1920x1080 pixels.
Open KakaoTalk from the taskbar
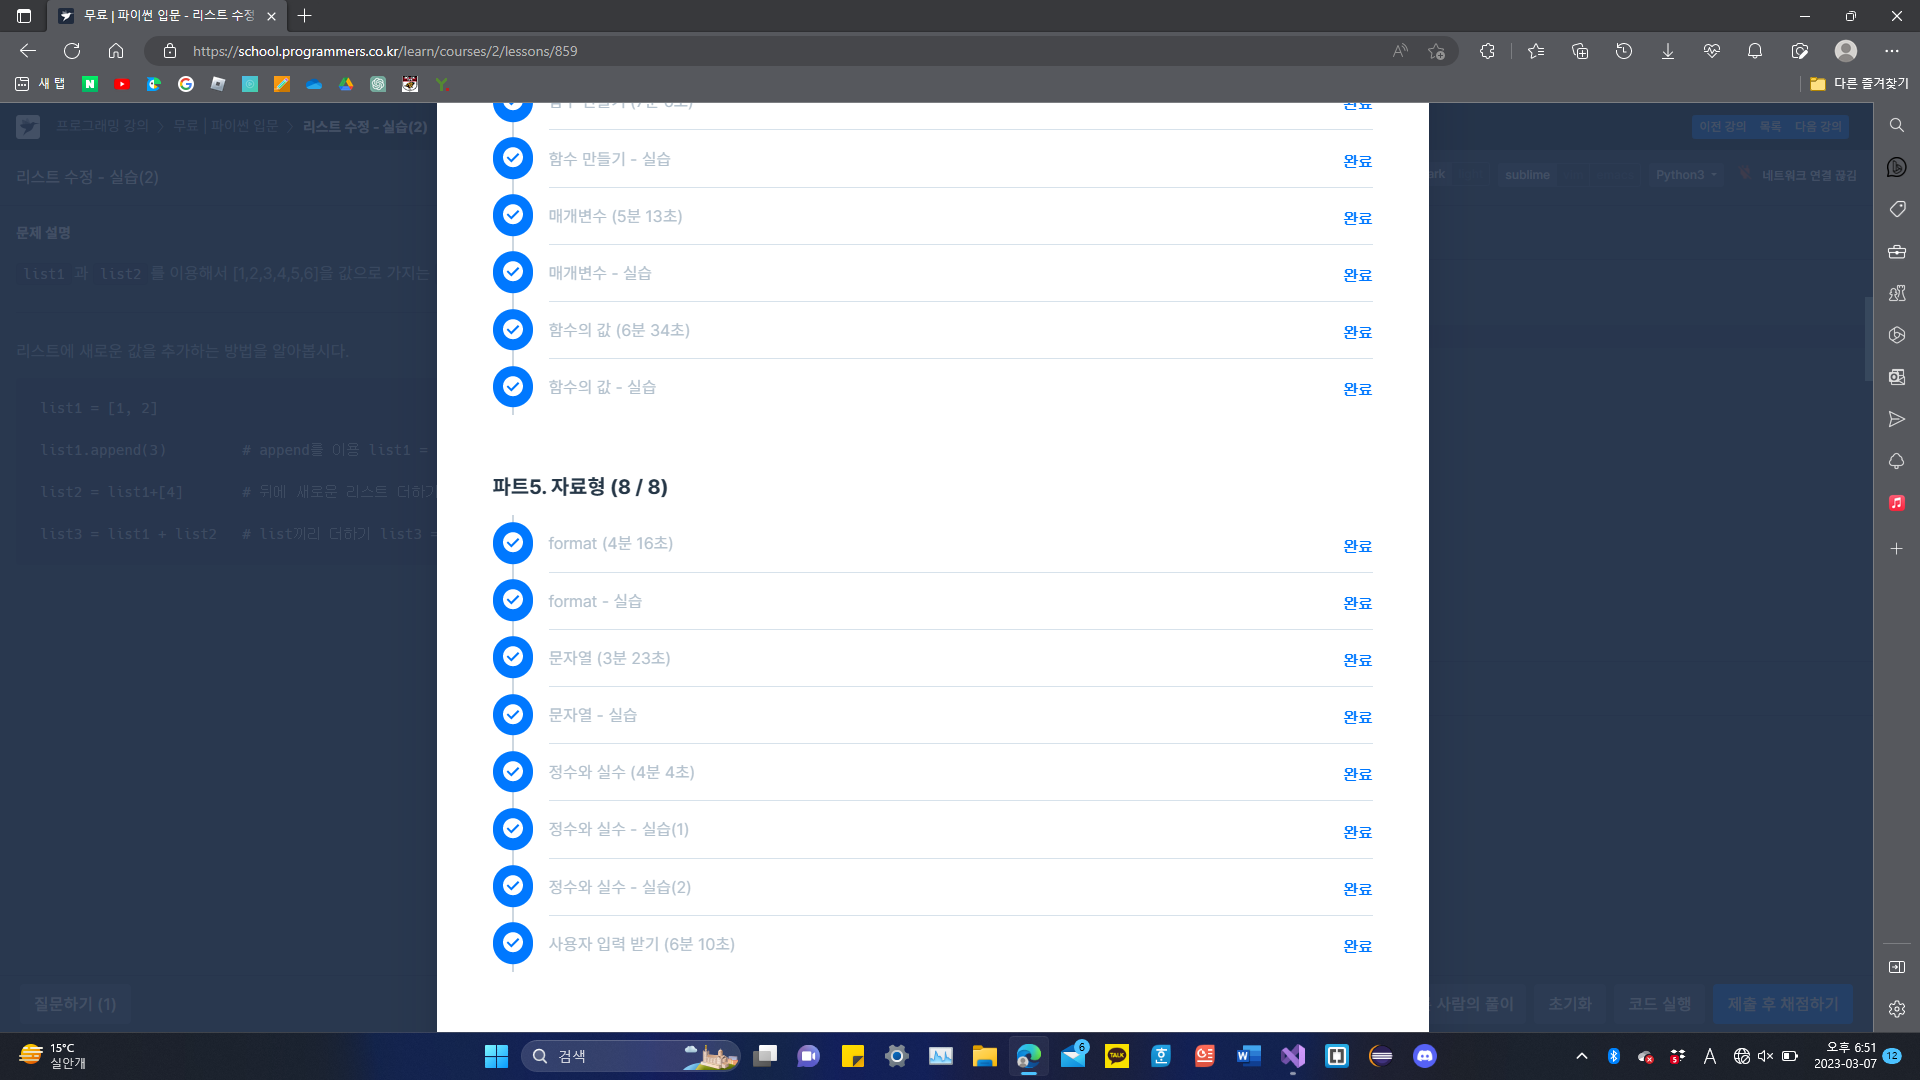(x=1117, y=1056)
